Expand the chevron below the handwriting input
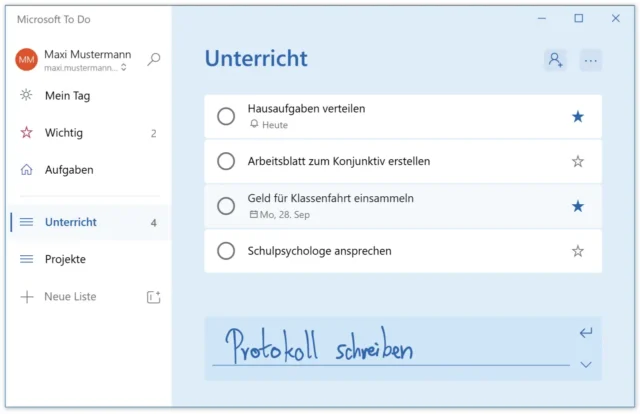 tap(586, 364)
